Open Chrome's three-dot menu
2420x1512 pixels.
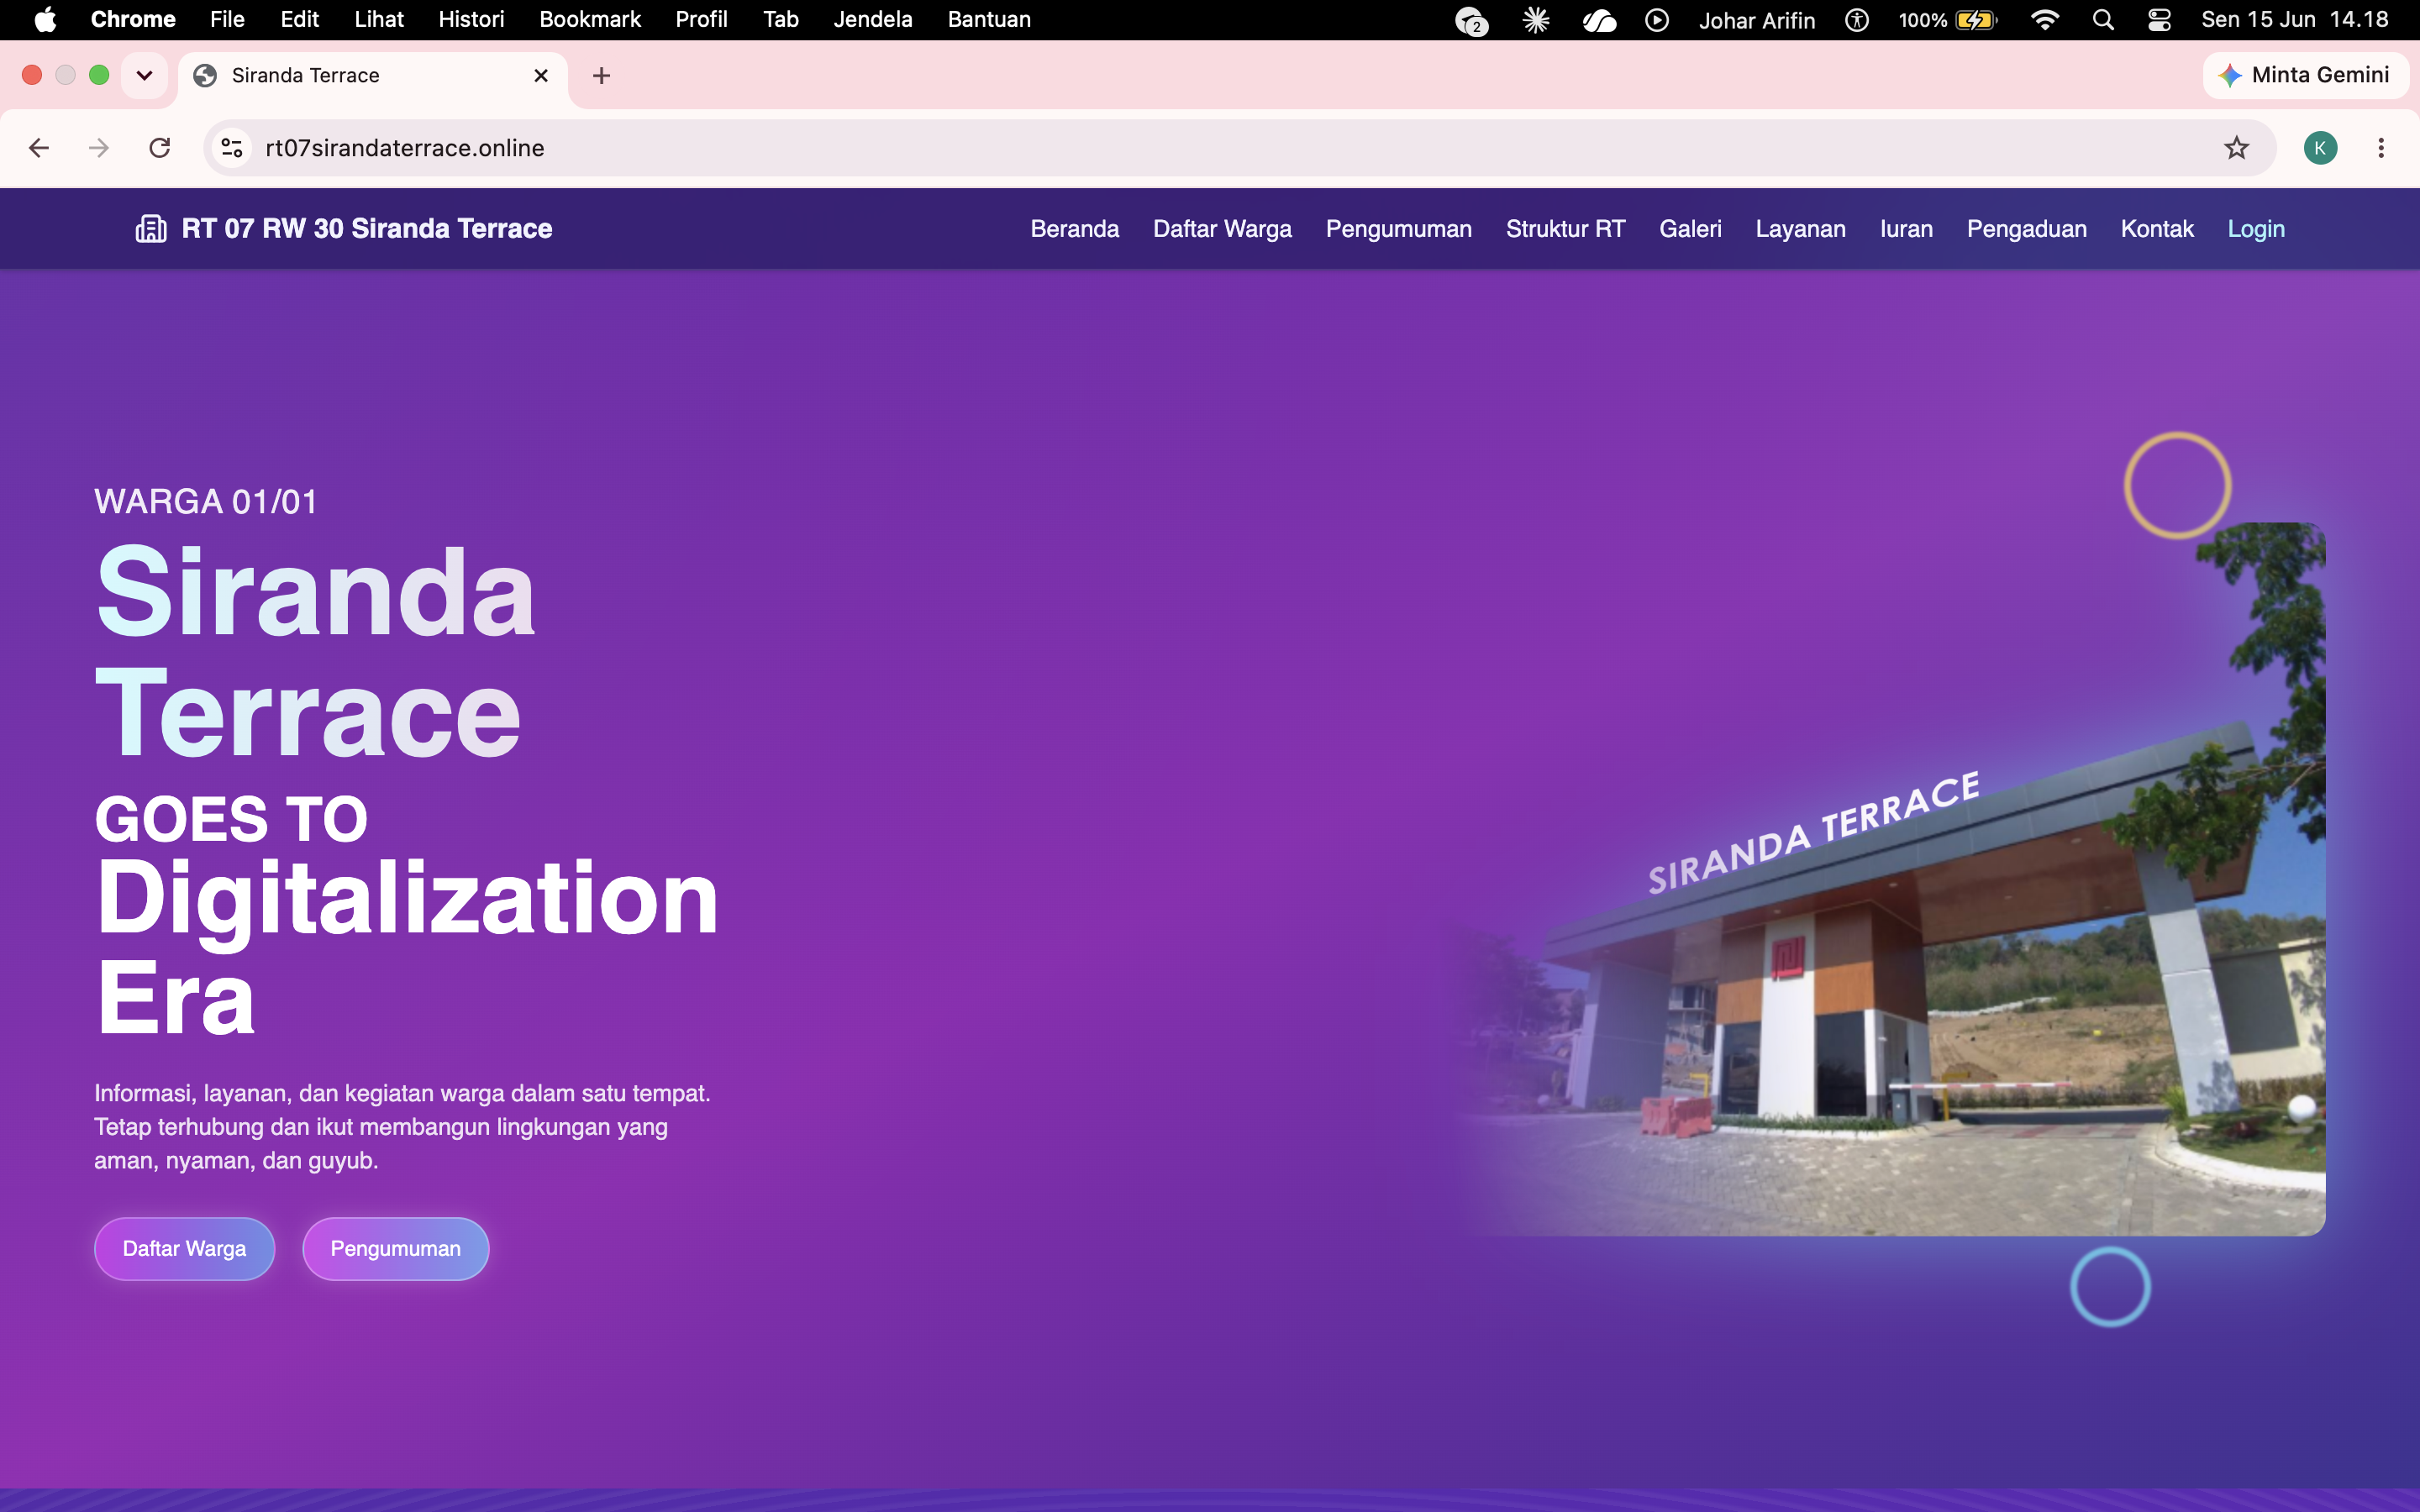[2381, 148]
